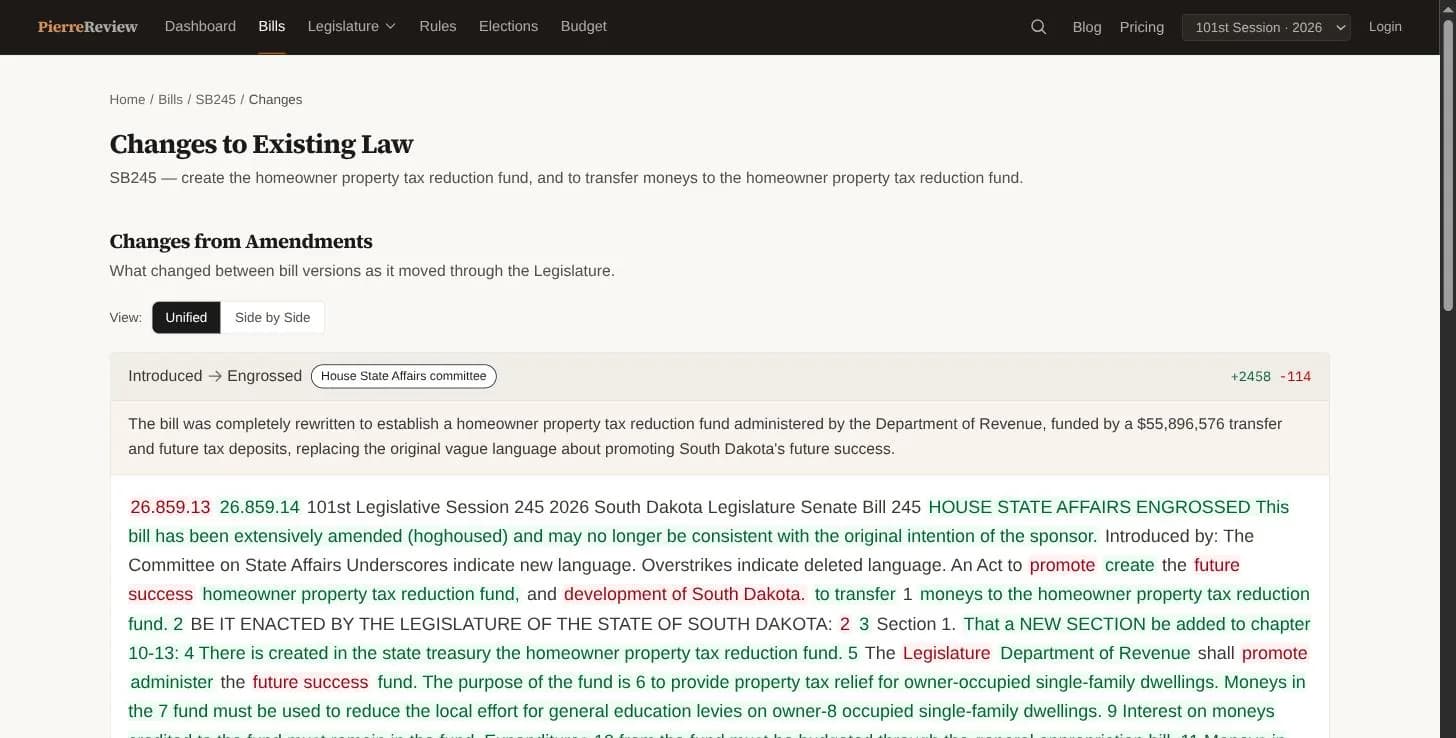Open the Elections nav item
Screen dimensions: 1456x738
(x=508, y=27)
